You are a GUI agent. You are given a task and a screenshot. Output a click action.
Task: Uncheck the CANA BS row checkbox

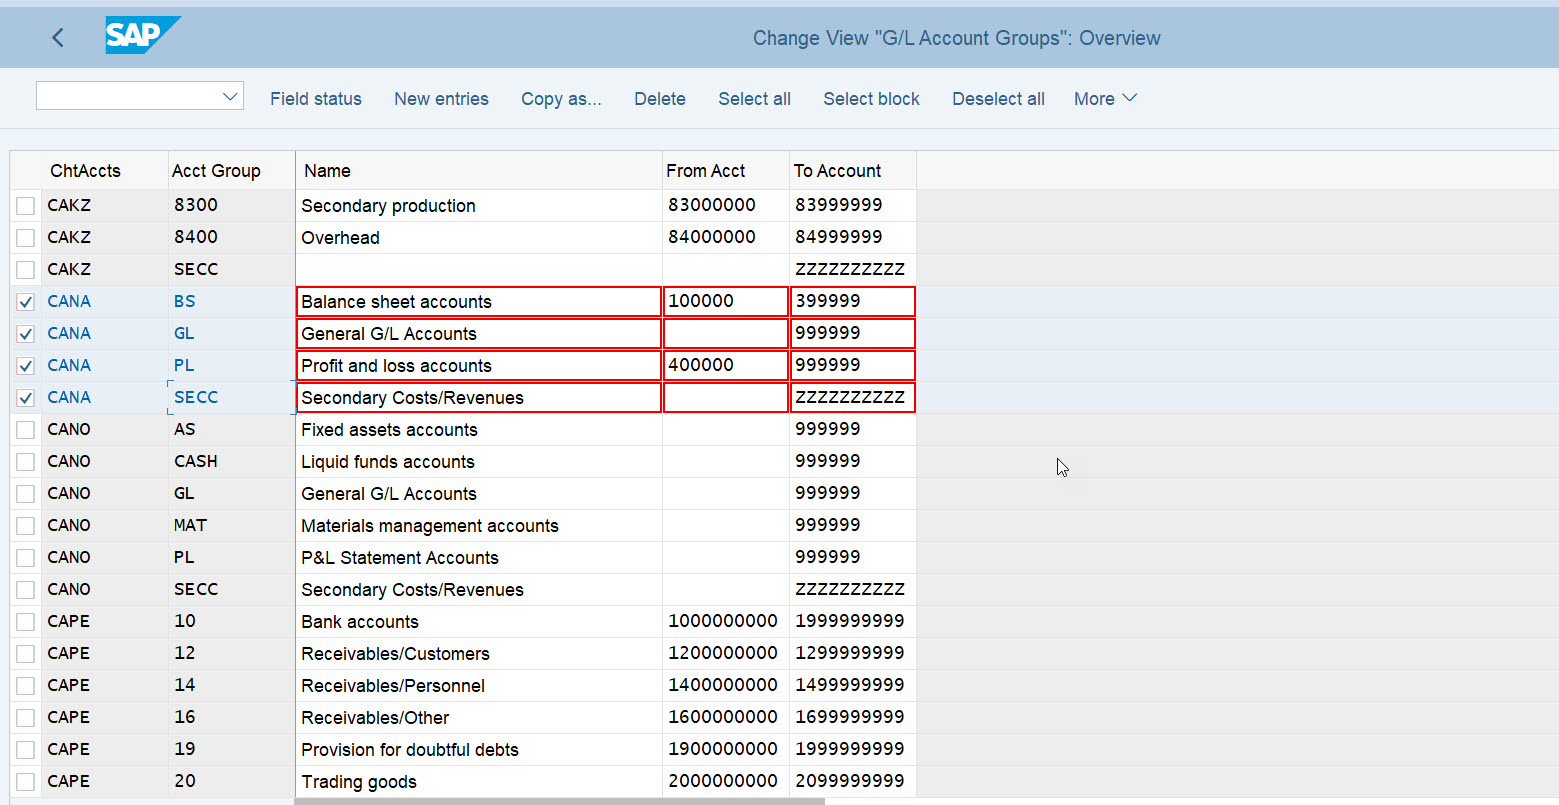pos(25,301)
